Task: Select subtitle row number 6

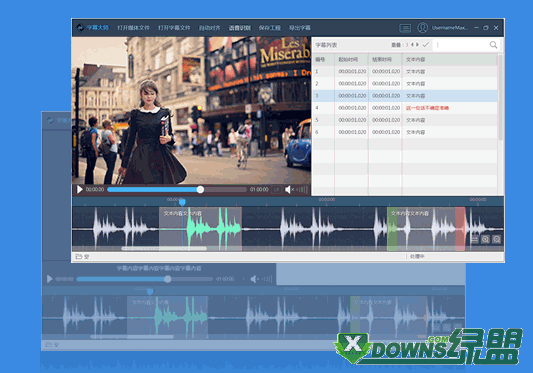Action: coord(405,132)
